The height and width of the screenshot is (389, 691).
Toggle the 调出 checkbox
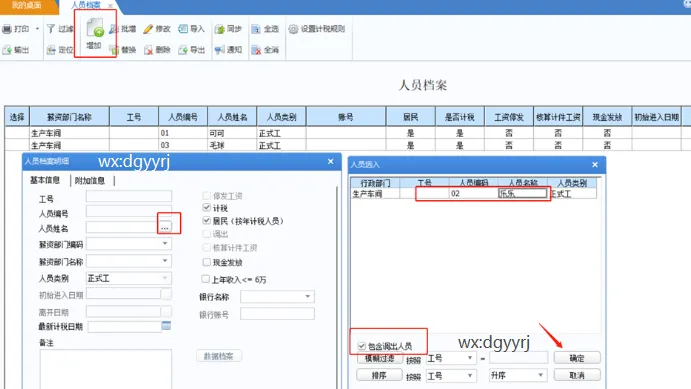point(206,233)
